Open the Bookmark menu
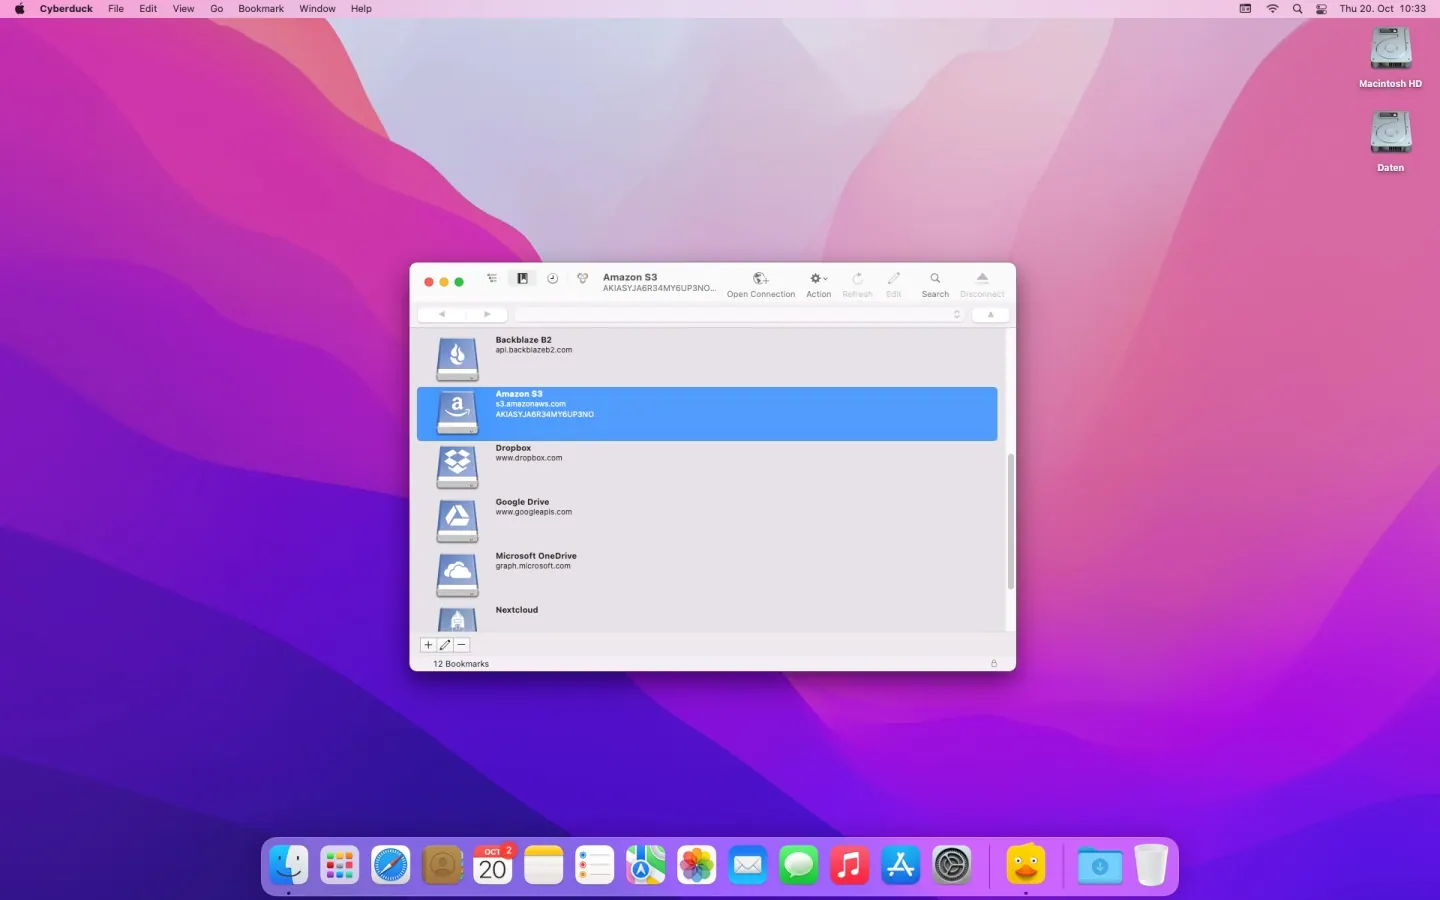The height and width of the screenshot is (900, 1440). point(261,9)
